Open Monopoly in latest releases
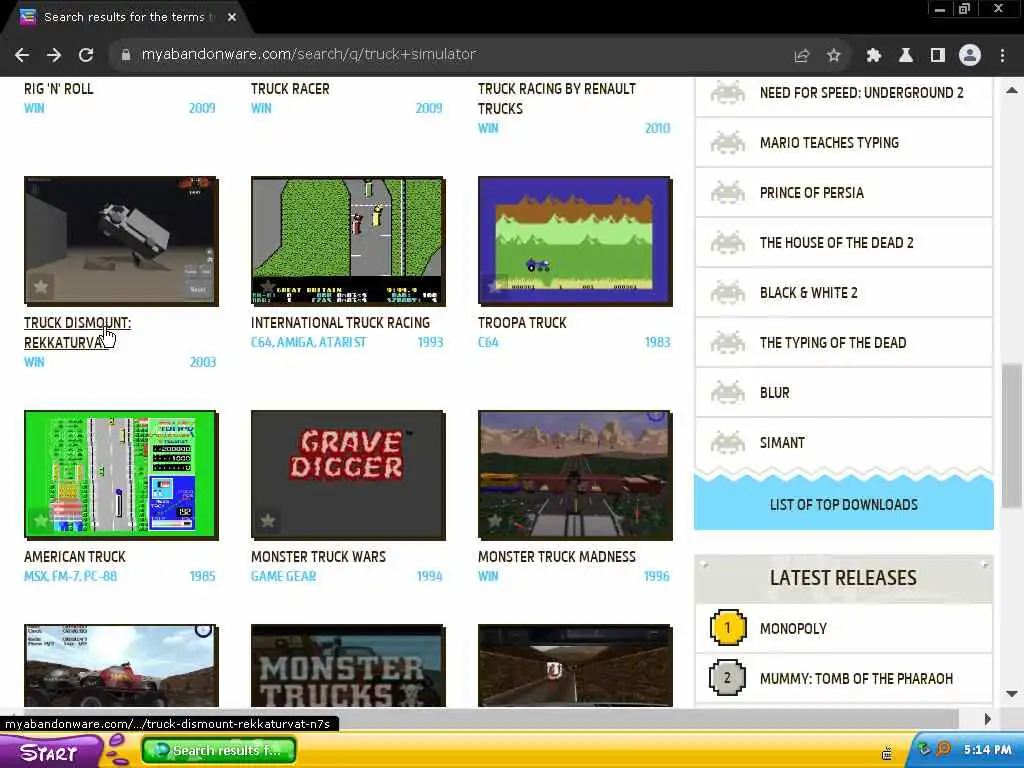Screen dimensions: 1024x768 (793, 628)
